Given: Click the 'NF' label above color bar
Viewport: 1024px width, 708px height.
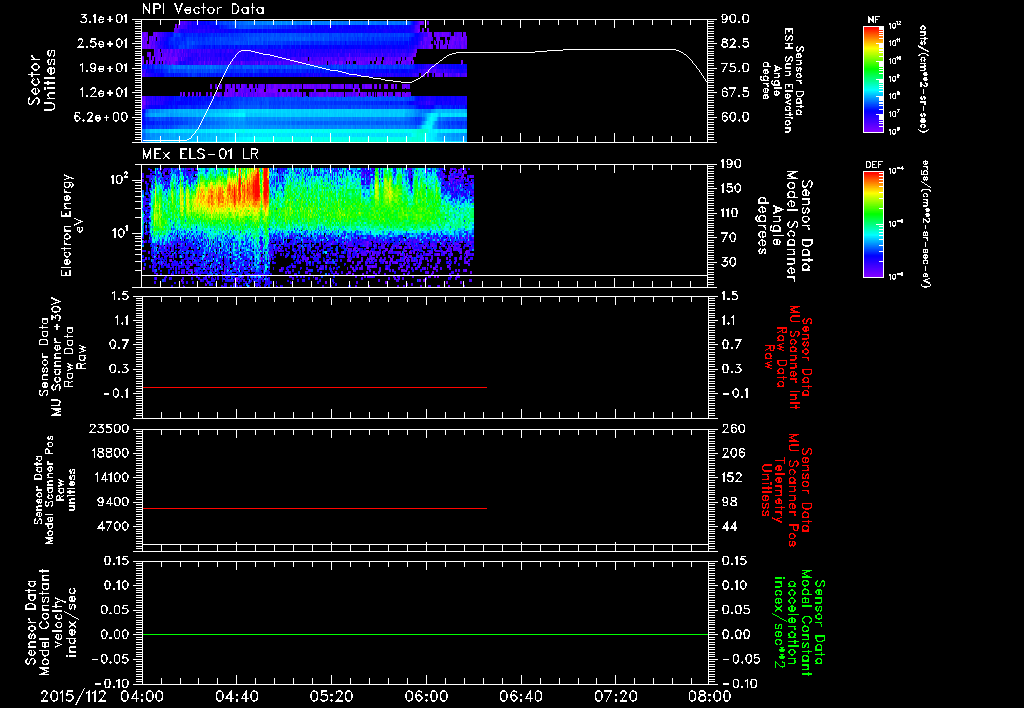Looking at the screenshot, I should (x=873, y=20).
